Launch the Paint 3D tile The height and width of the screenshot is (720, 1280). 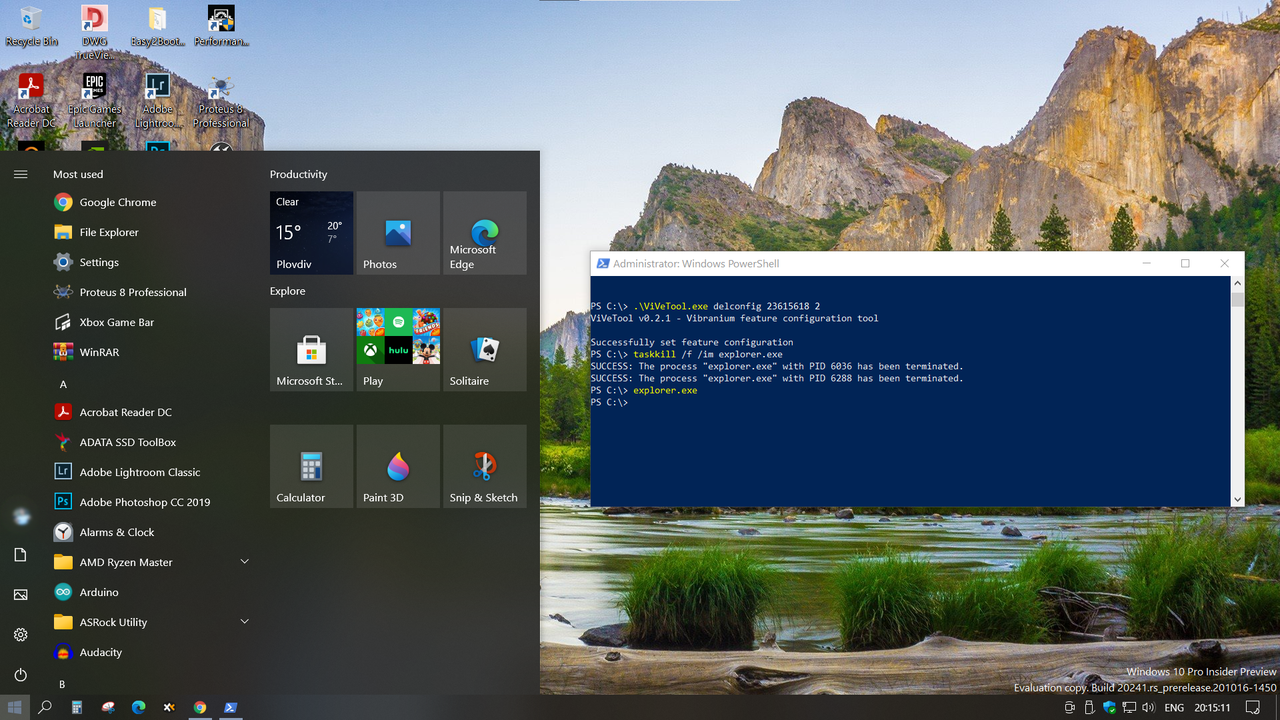click(x=398, y=466)
